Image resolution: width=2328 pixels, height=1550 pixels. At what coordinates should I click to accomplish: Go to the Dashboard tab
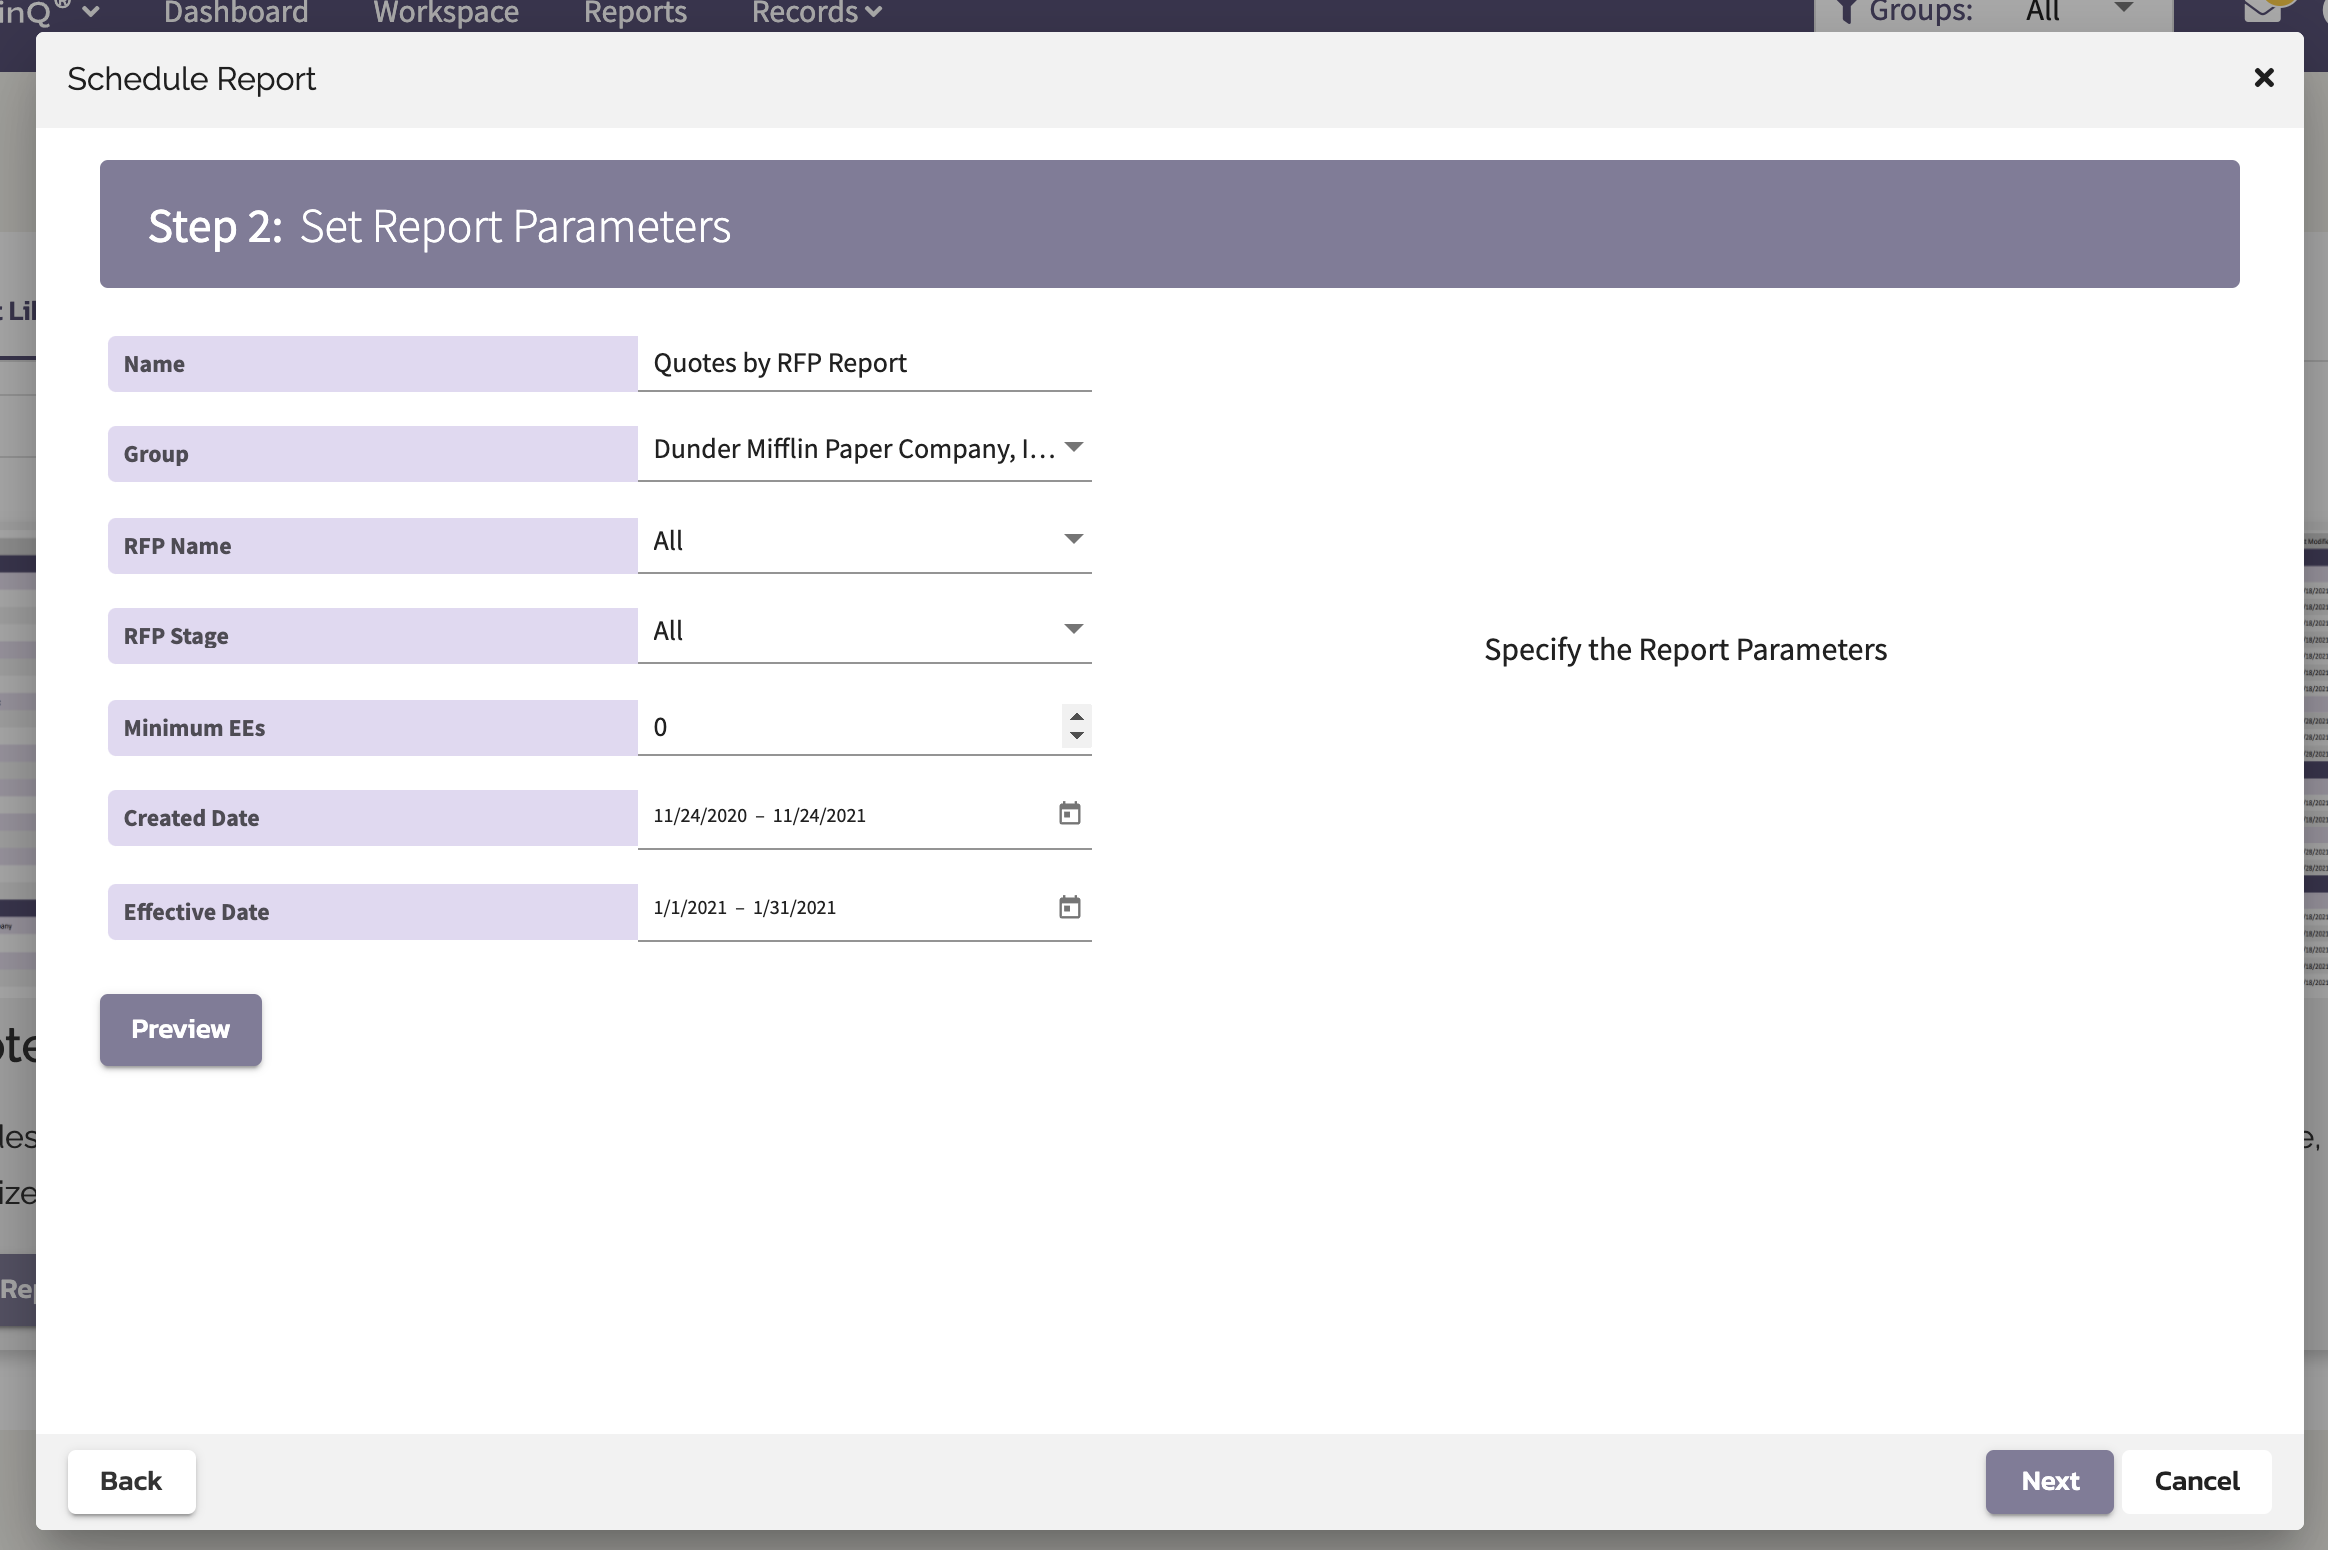pyautogui.click(x=236, y=12)
